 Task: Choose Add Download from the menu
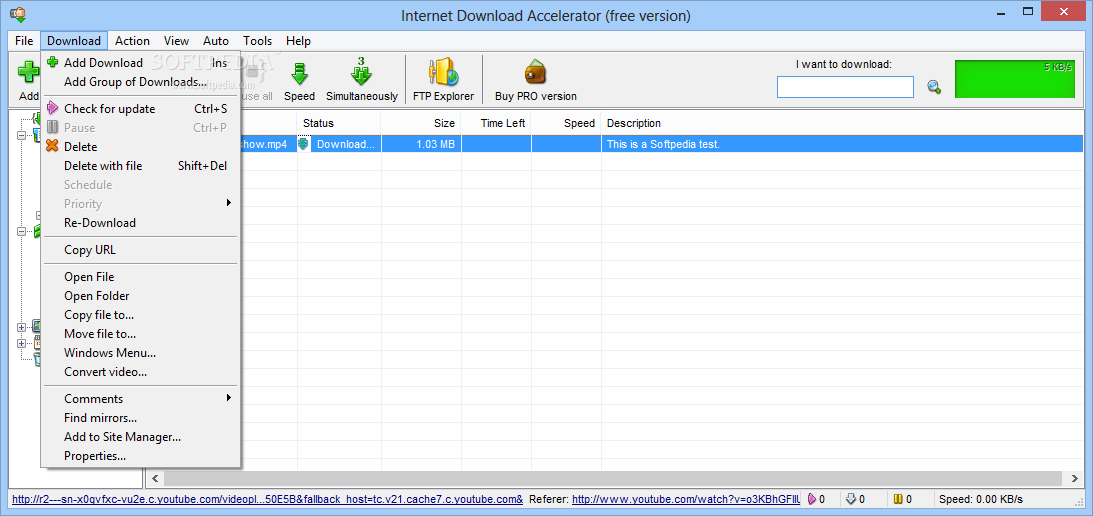(141, 63)
